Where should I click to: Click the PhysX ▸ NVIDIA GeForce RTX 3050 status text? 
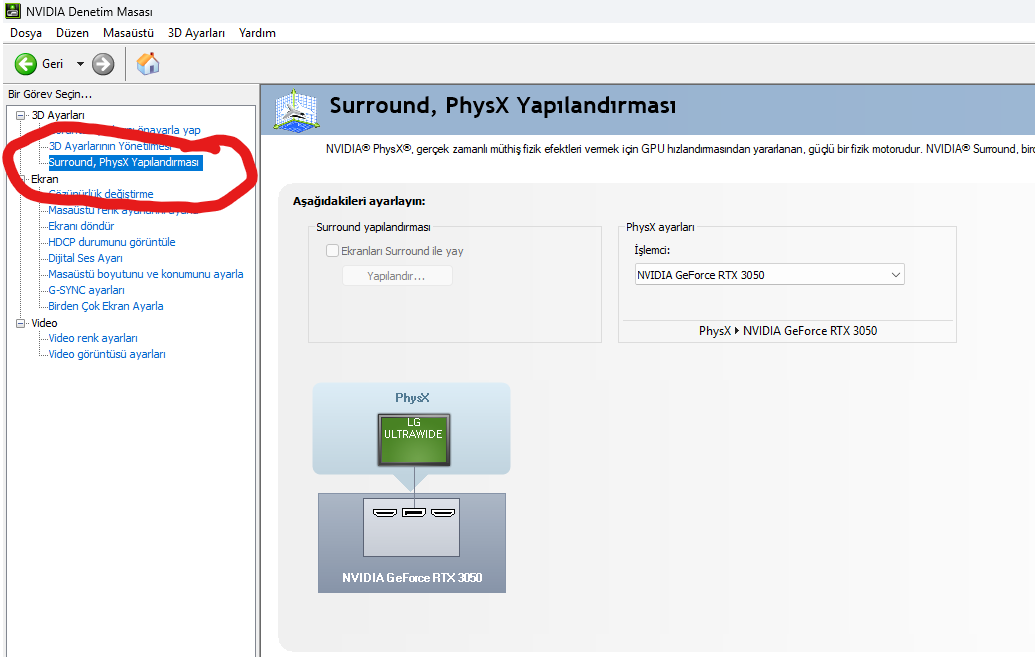coord(788,331)
